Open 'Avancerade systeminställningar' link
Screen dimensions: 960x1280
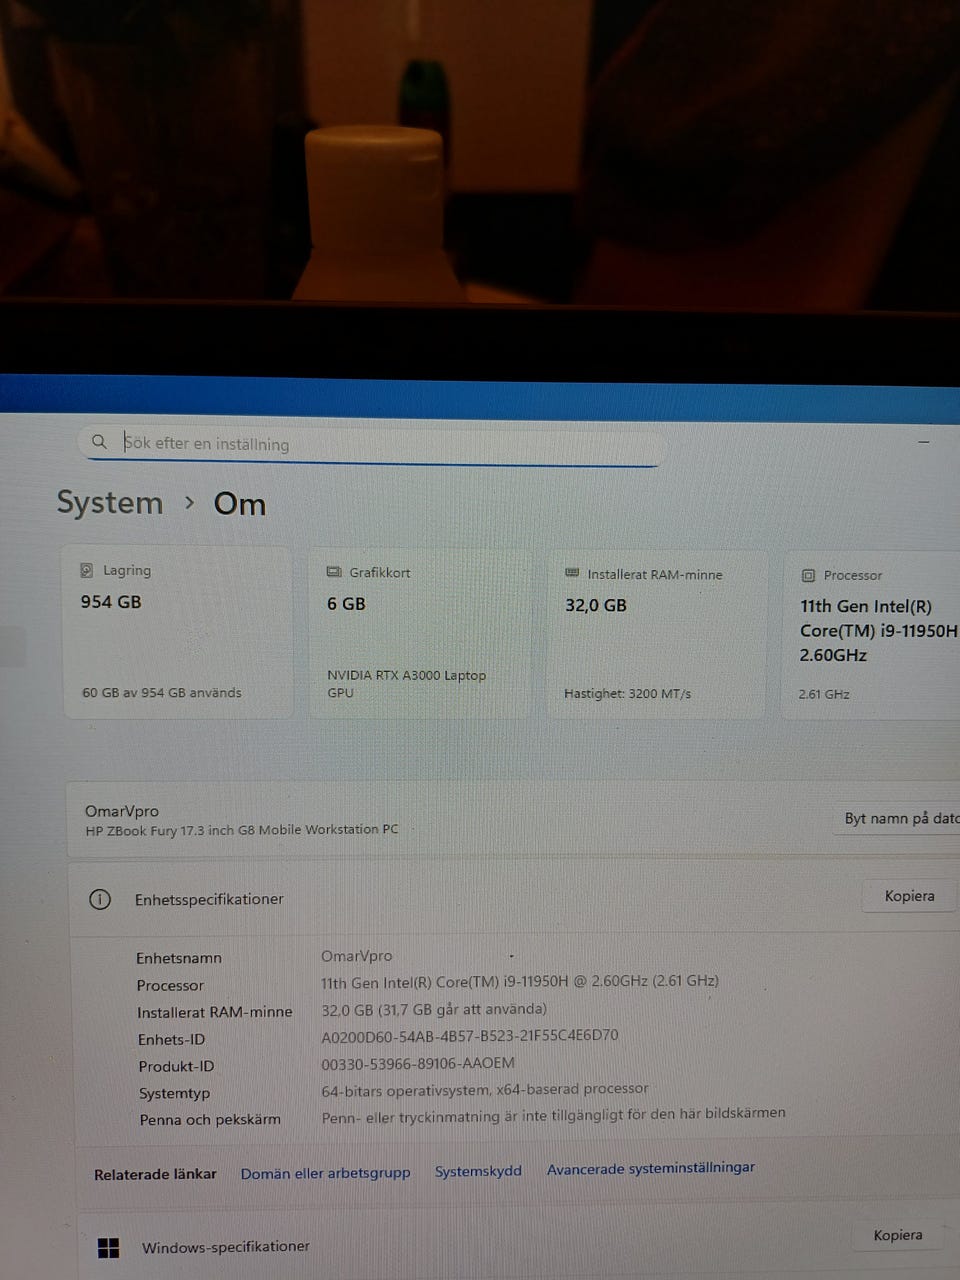[x=651, y=1168]
